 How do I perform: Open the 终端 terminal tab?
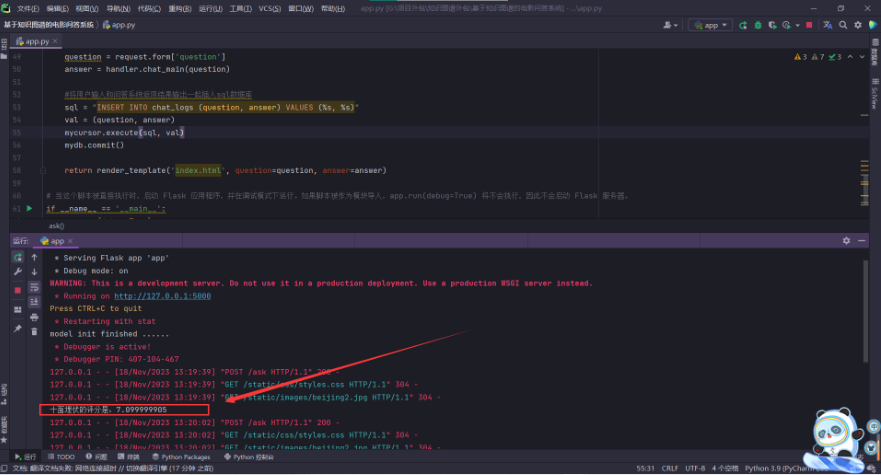coord(129,457)
